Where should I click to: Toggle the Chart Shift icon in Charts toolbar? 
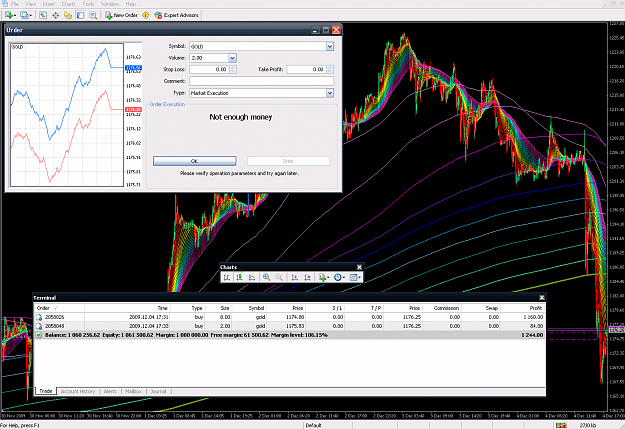coord(307,277)
